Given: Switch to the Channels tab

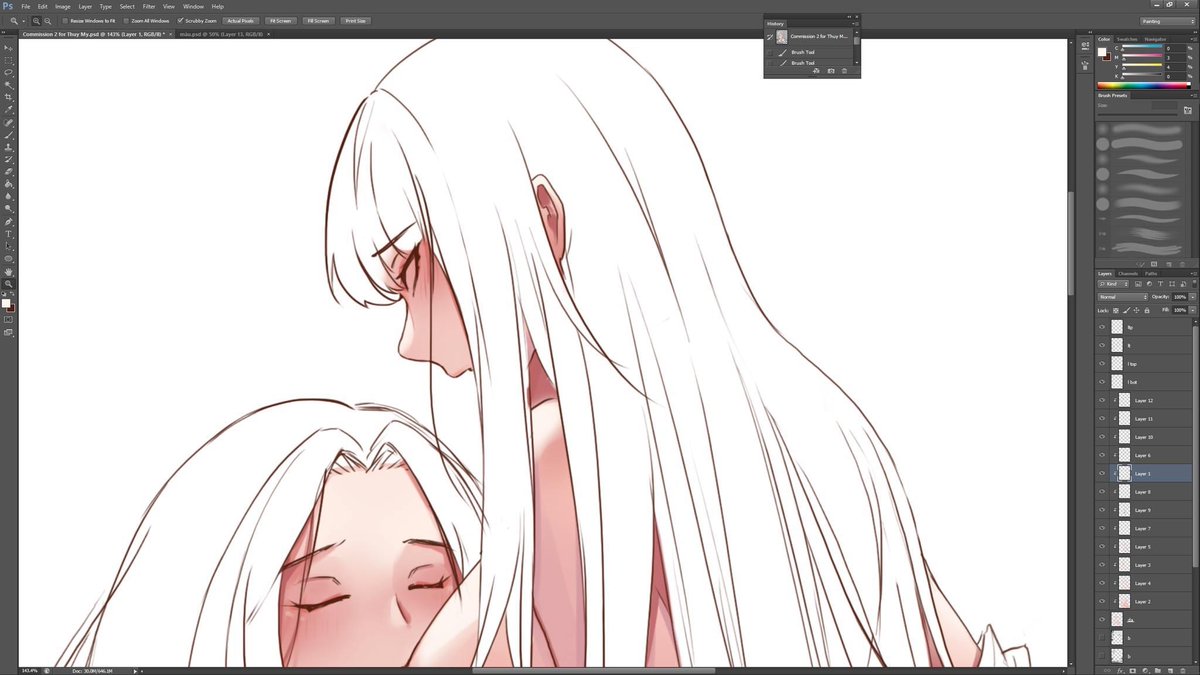Looking at the screenshot, I should pos(1128,273).
